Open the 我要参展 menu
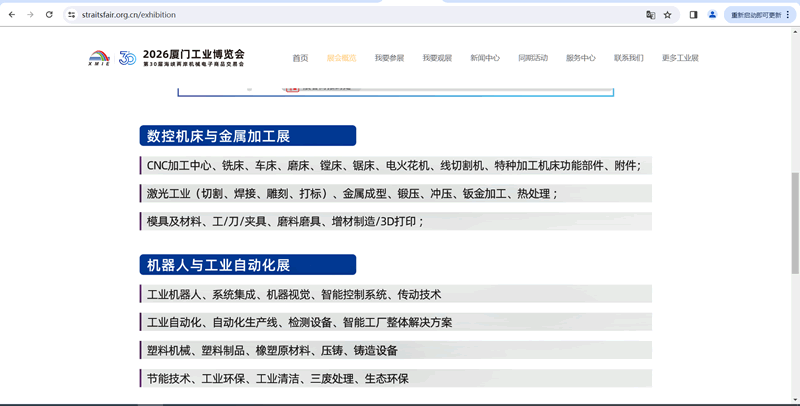800x406 pixels. coord(389,58)
